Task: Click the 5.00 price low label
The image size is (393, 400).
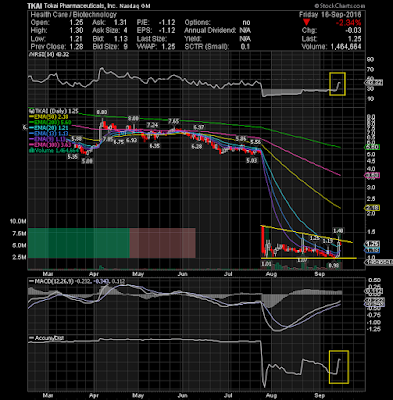Action: [x=87, y=161]
